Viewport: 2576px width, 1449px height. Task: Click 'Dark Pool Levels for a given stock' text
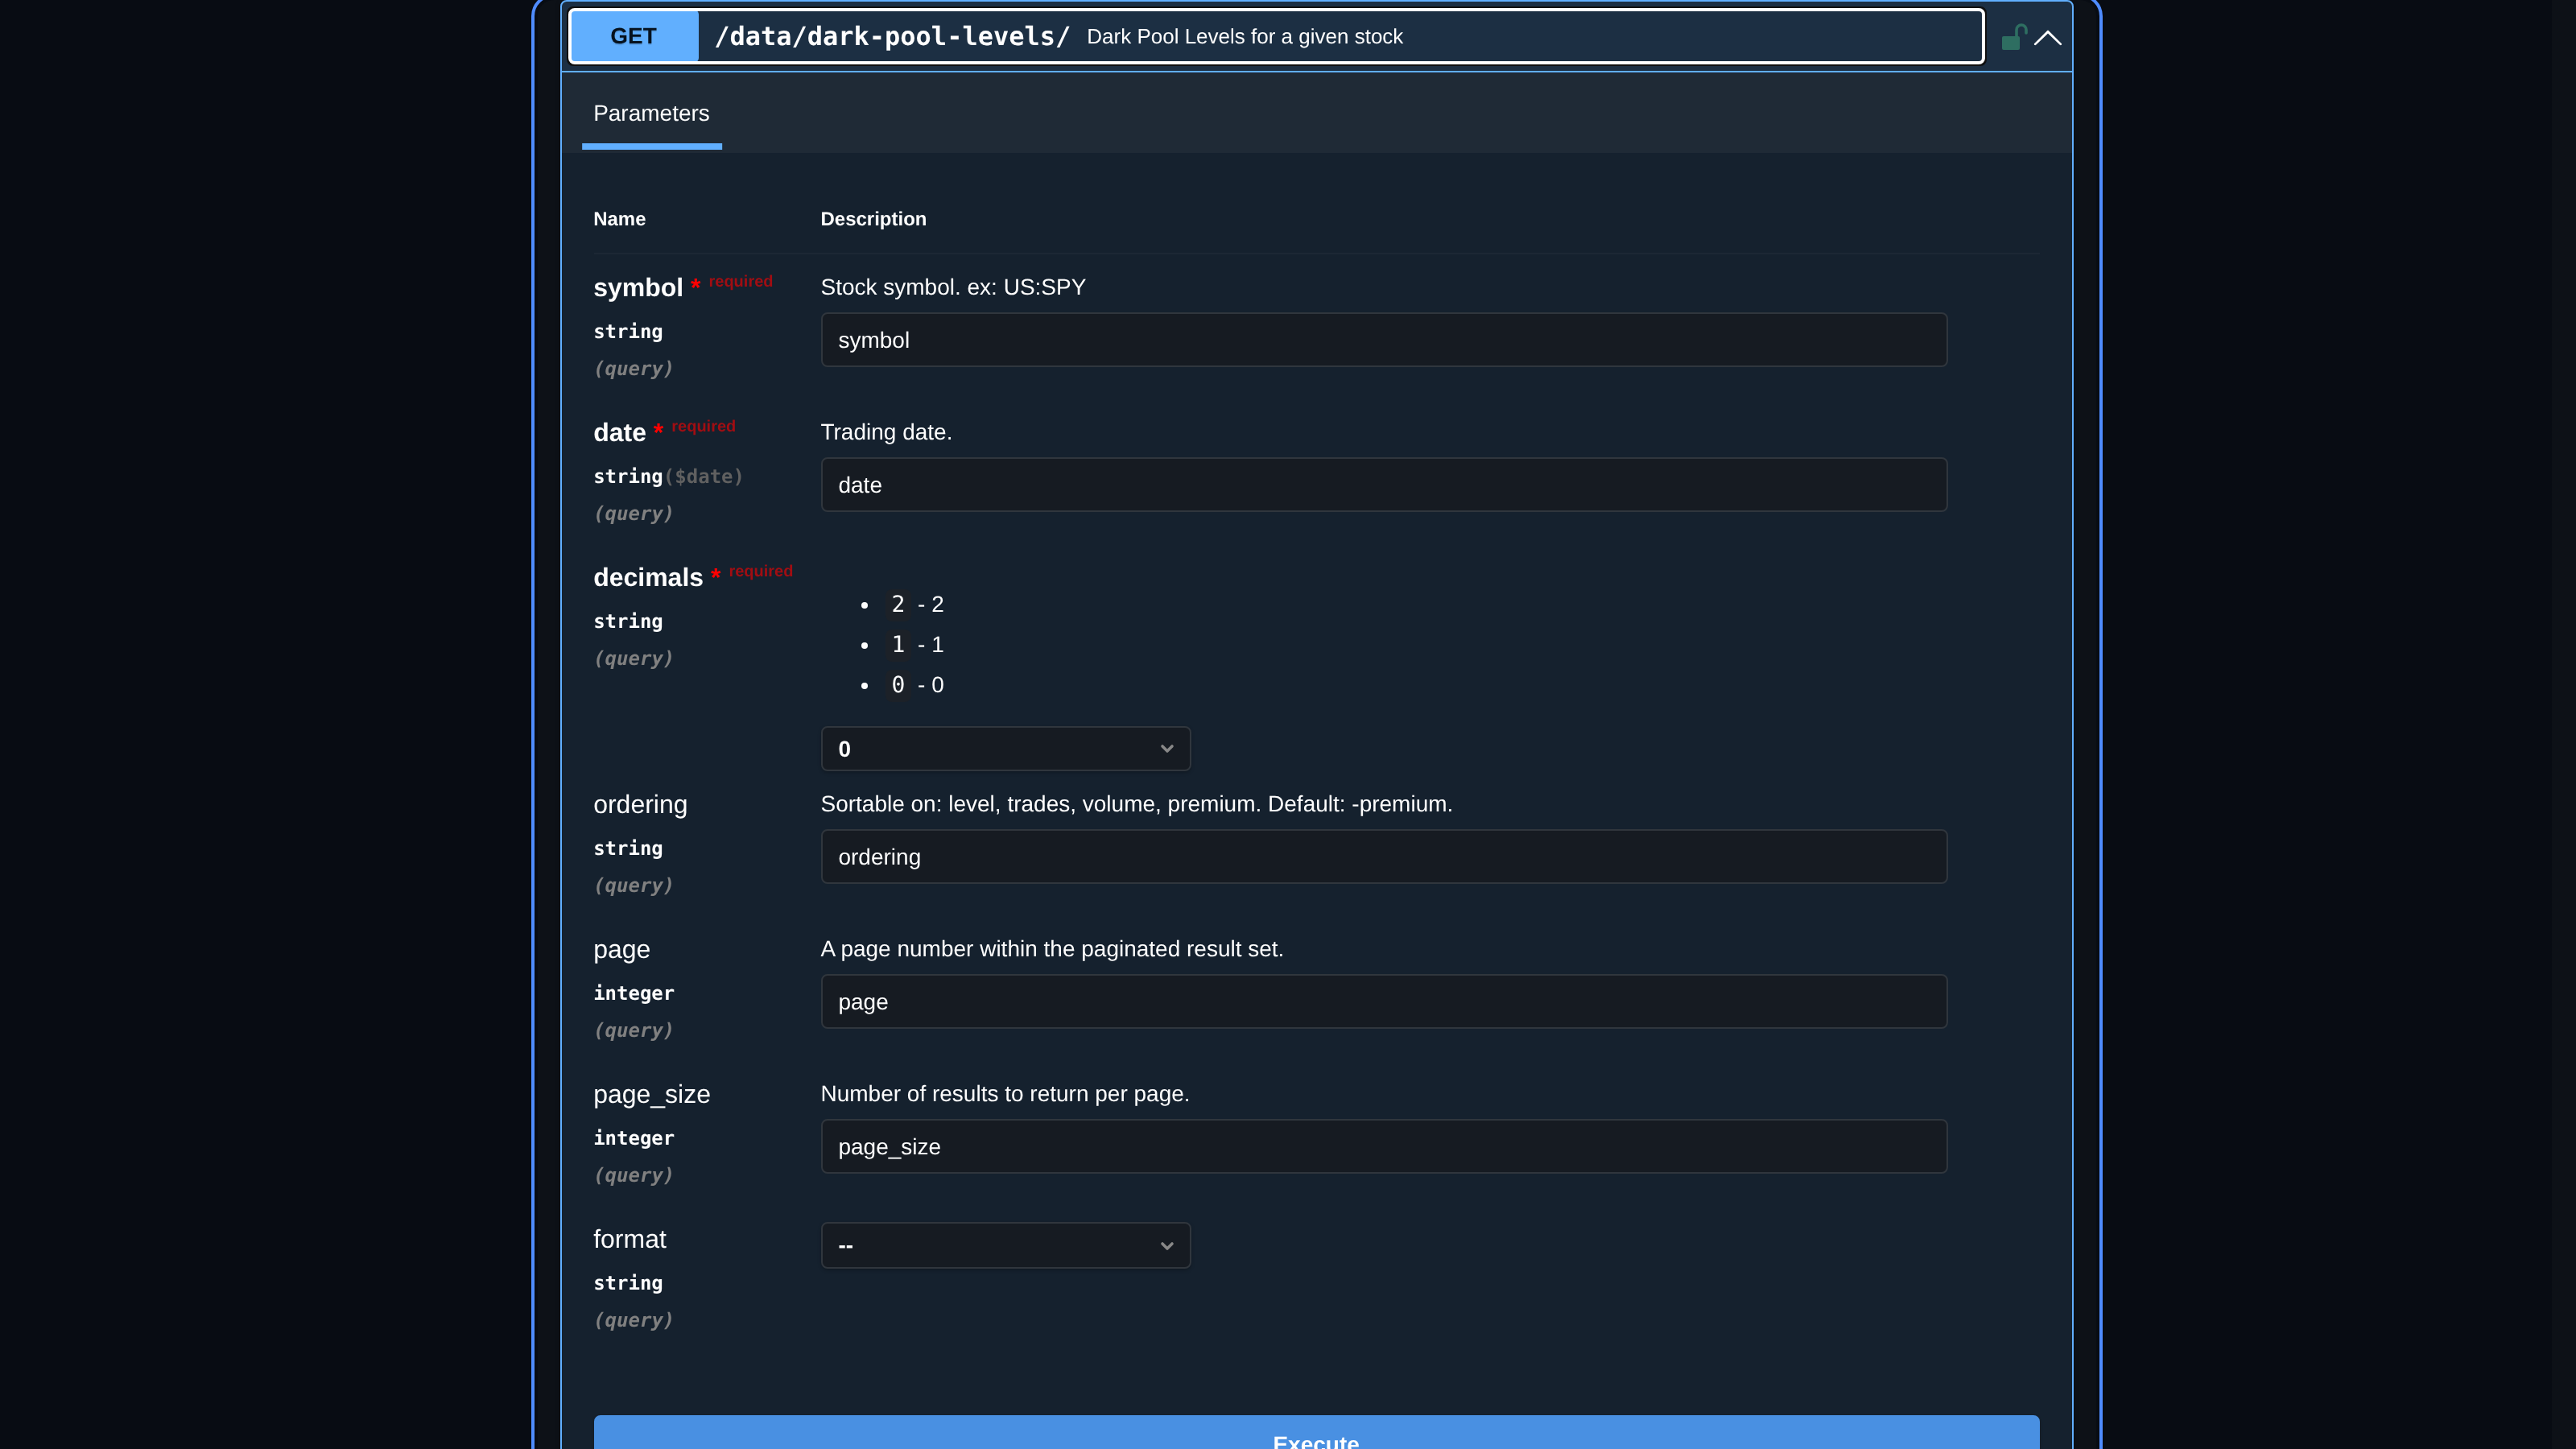pos(1244,37)
